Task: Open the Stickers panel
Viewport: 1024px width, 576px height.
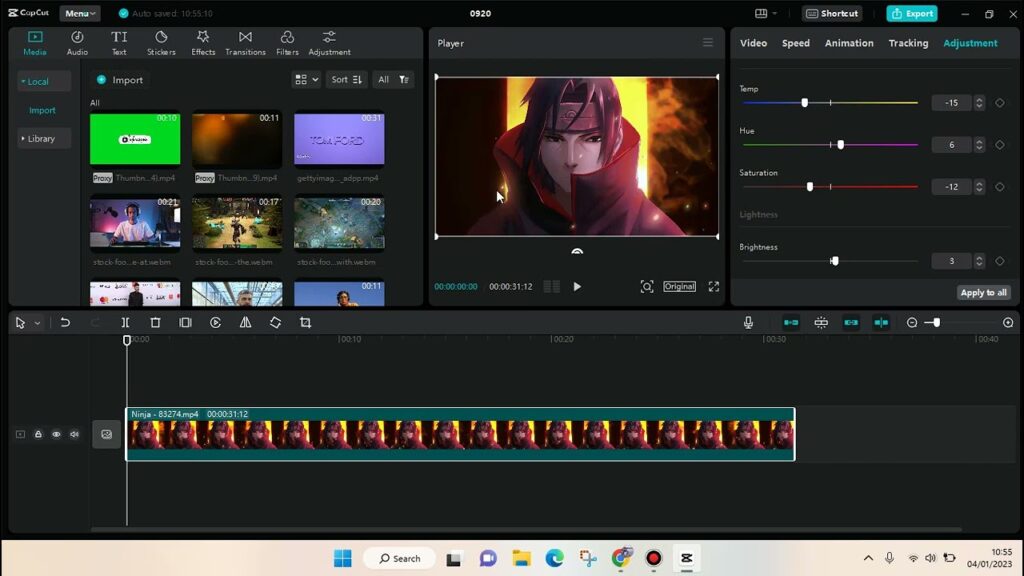Action: coord(161,43)
